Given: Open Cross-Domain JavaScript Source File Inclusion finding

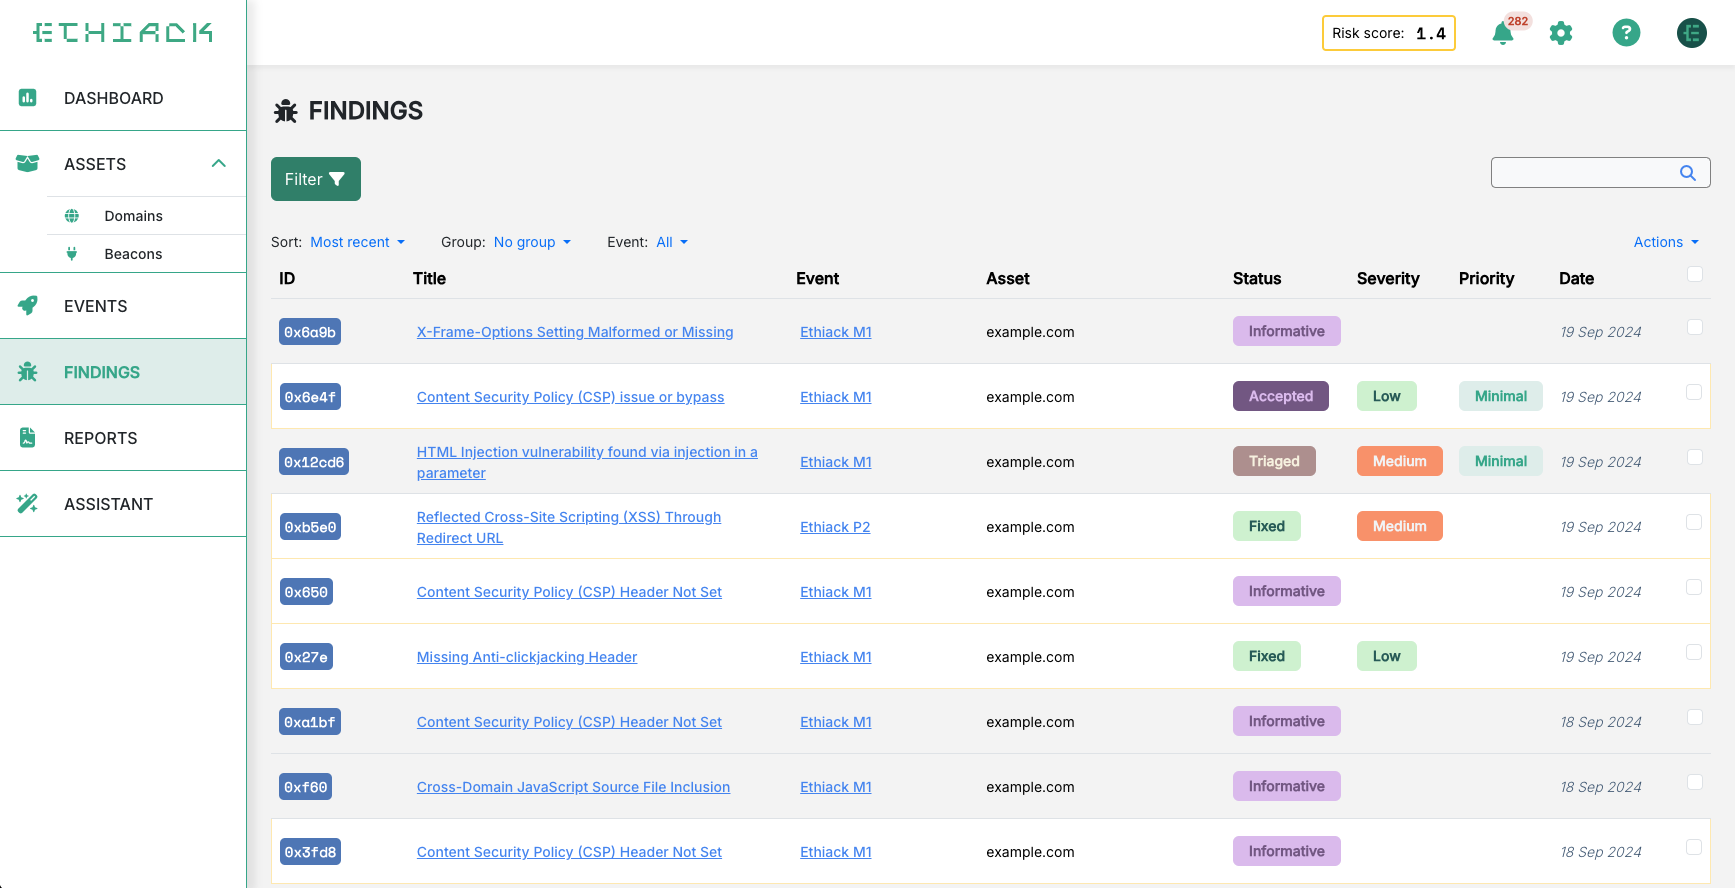Looking at the screenshot, I should coord(573,787).
